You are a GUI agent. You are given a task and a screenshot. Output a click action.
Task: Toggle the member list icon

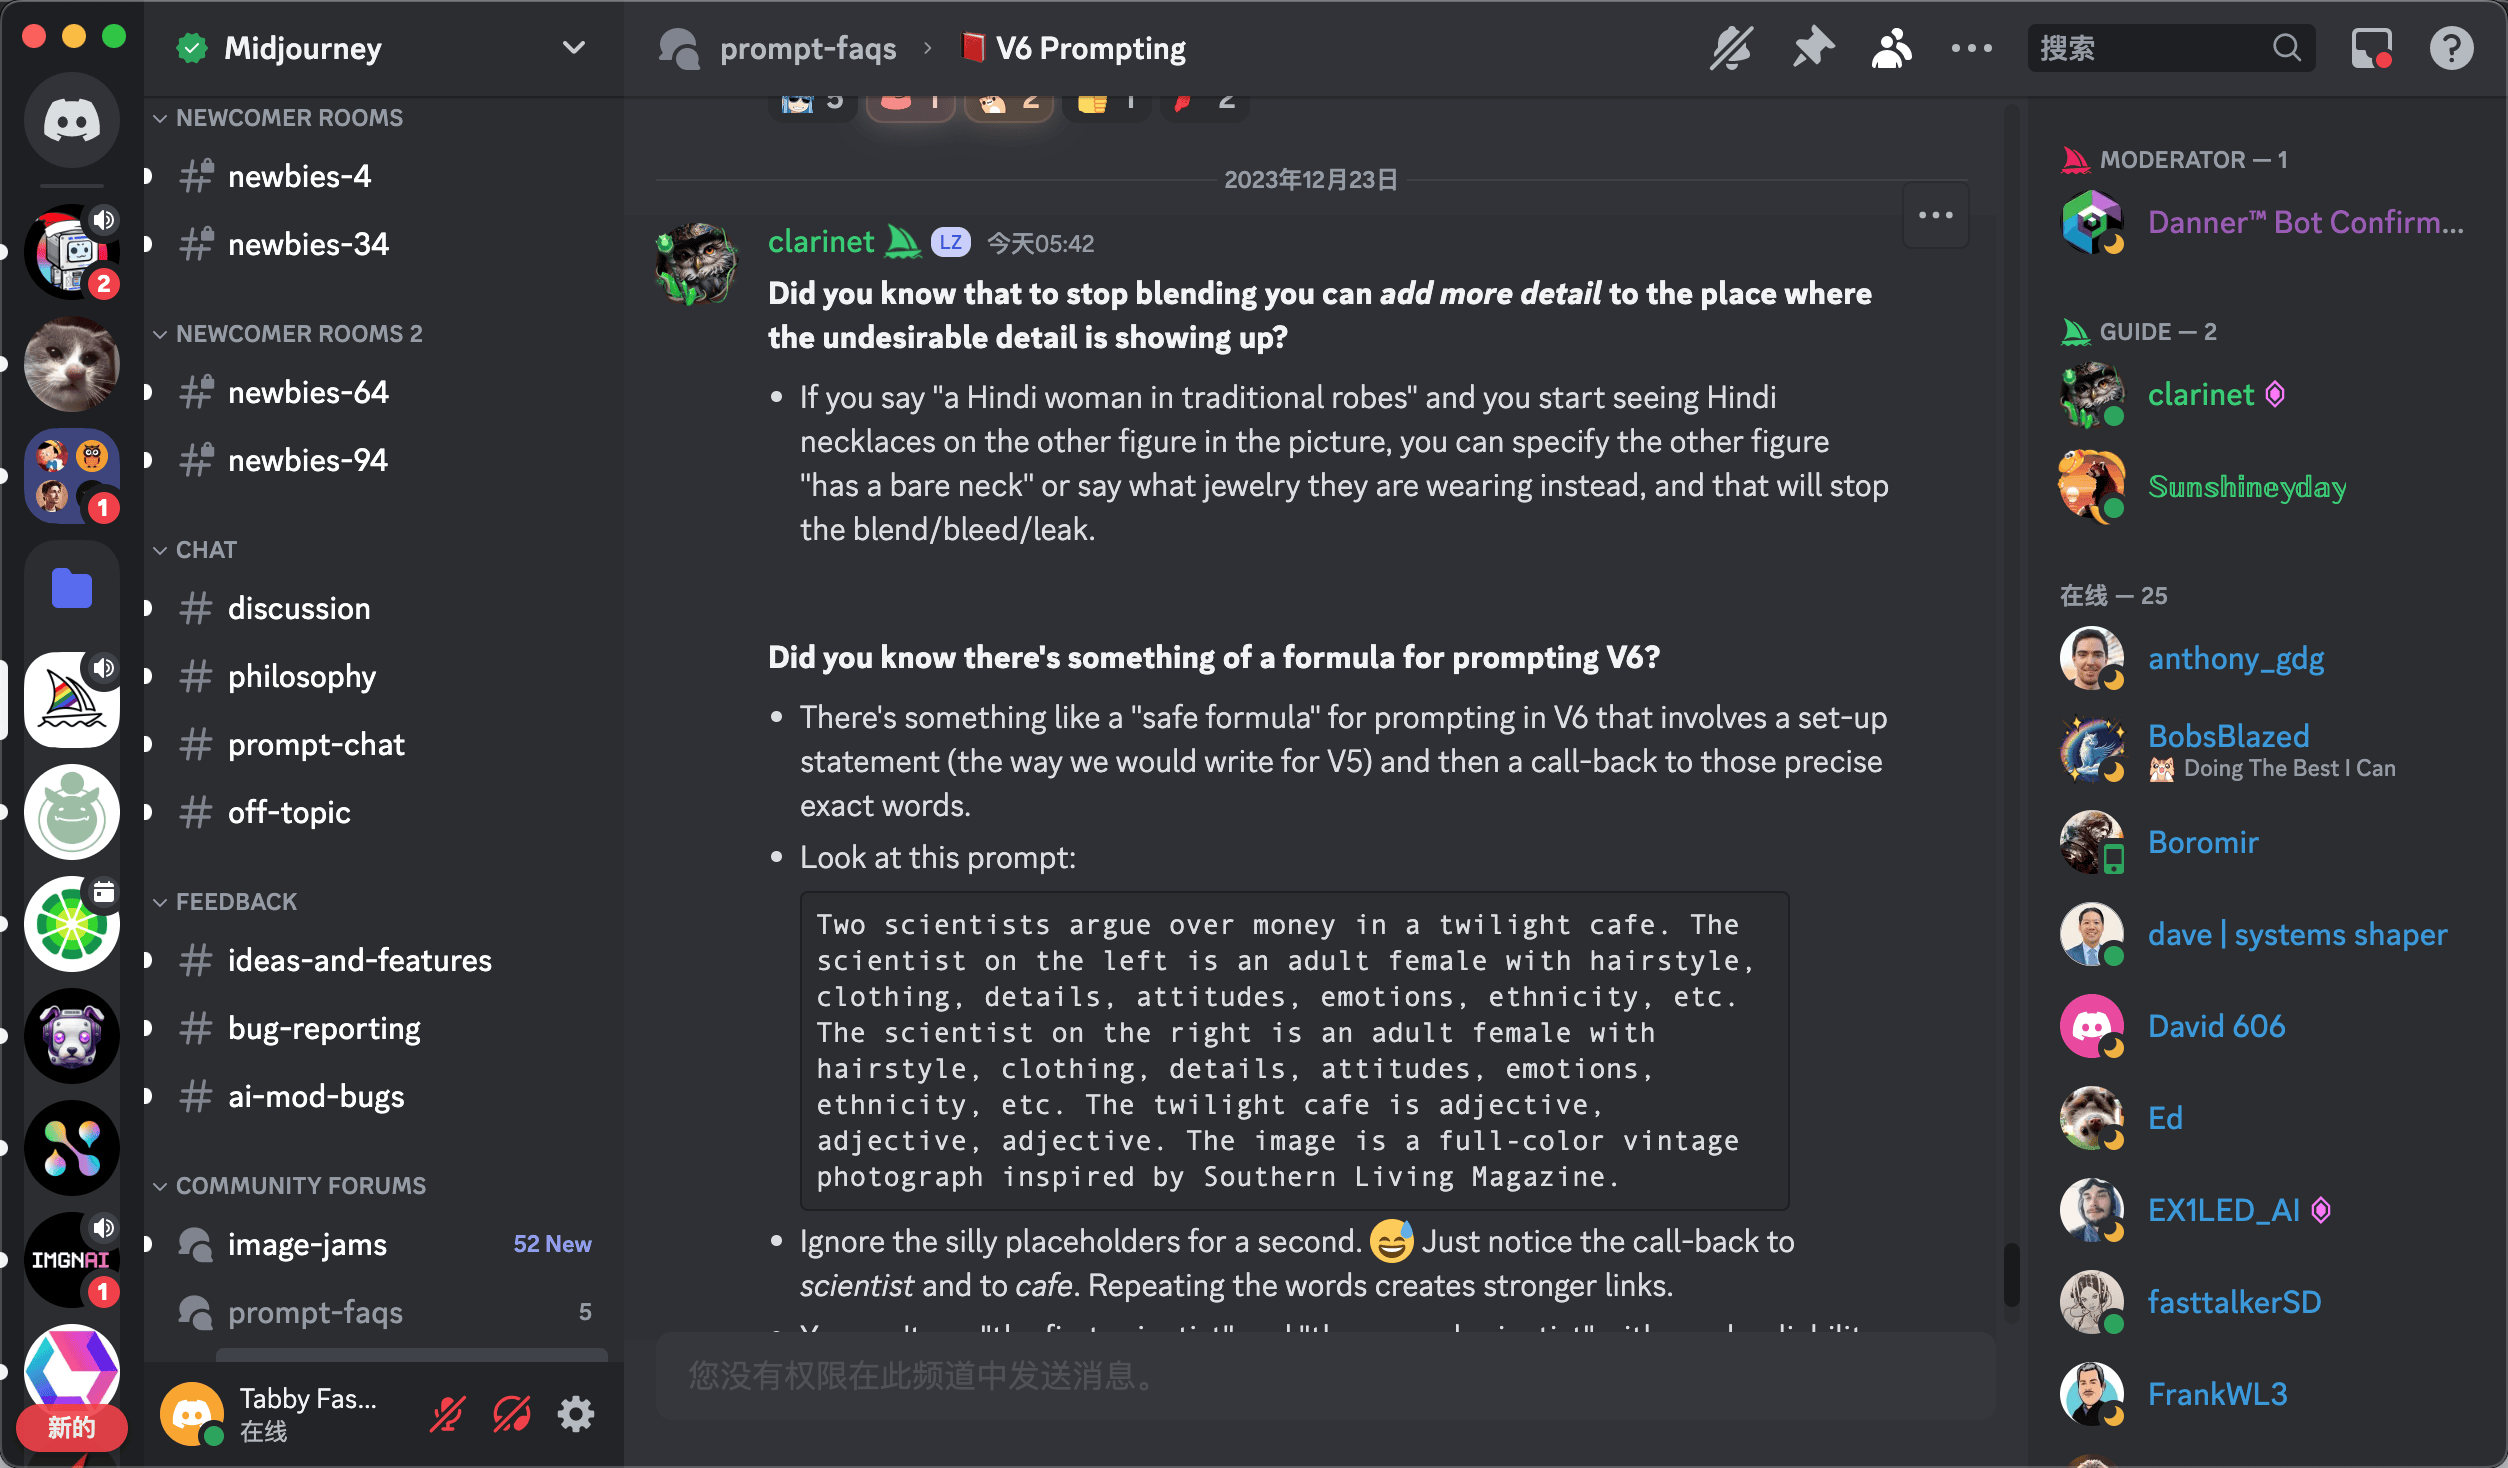pos(1891,48)
